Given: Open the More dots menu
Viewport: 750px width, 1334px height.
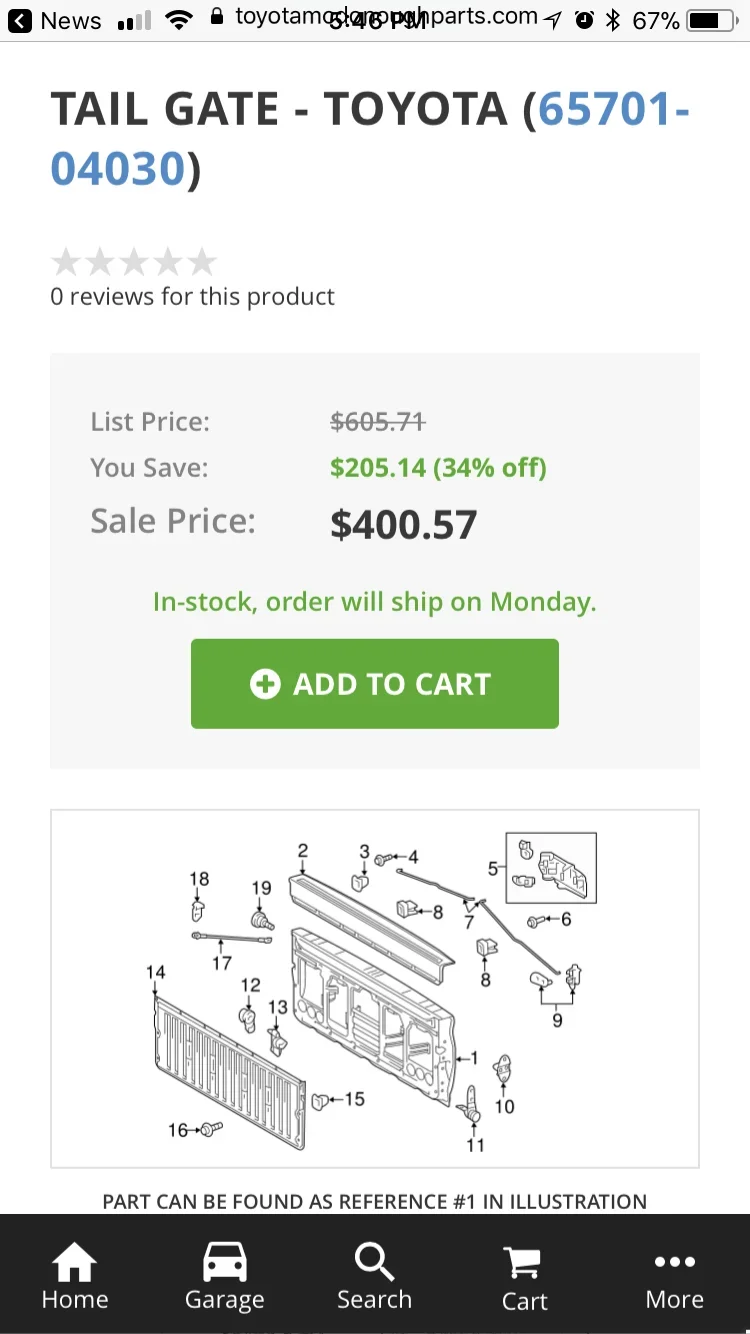Looking at the screenshot, I should pos(675,1262).
